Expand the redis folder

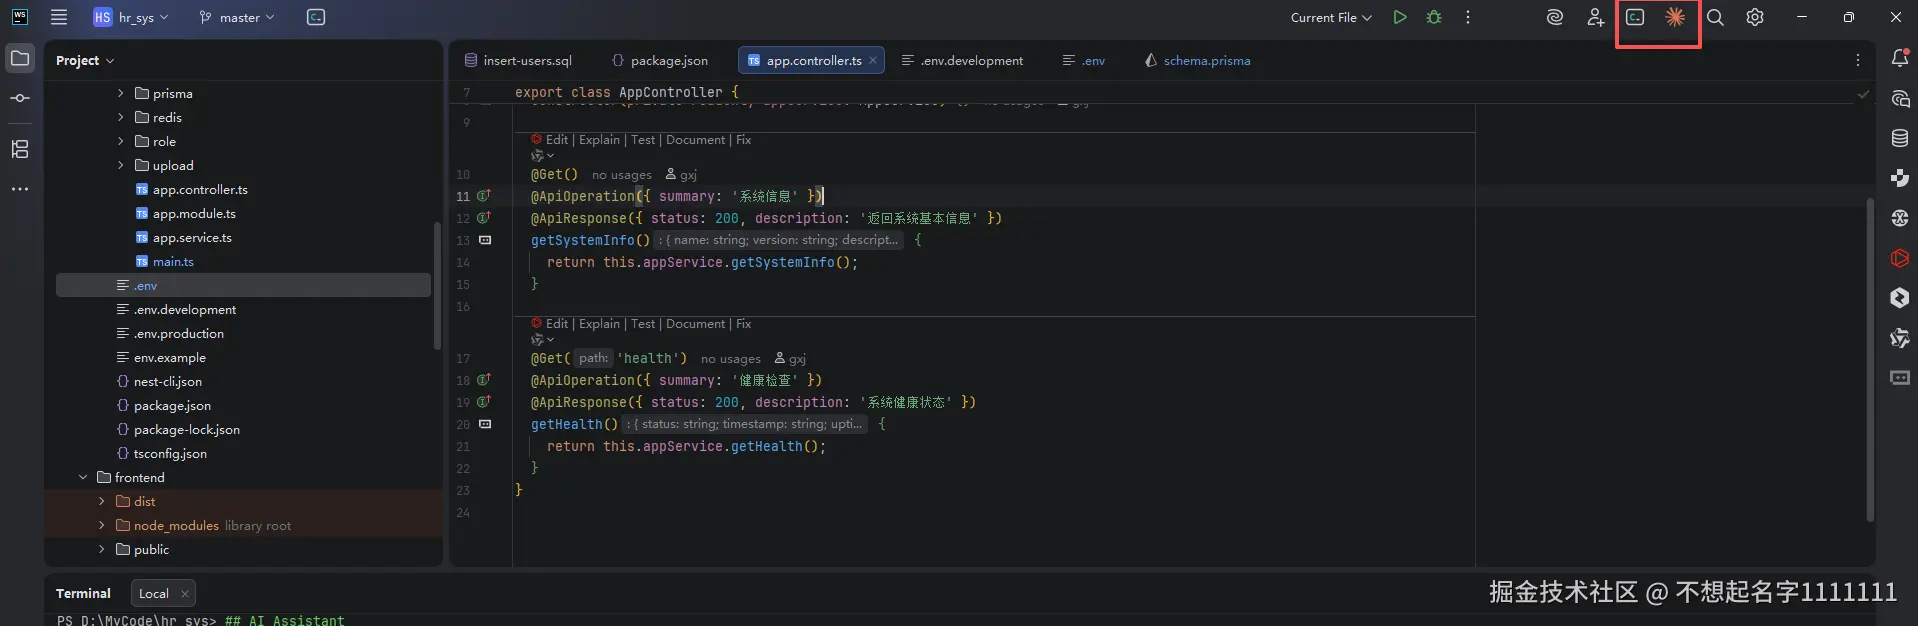(x=121, y=117)
